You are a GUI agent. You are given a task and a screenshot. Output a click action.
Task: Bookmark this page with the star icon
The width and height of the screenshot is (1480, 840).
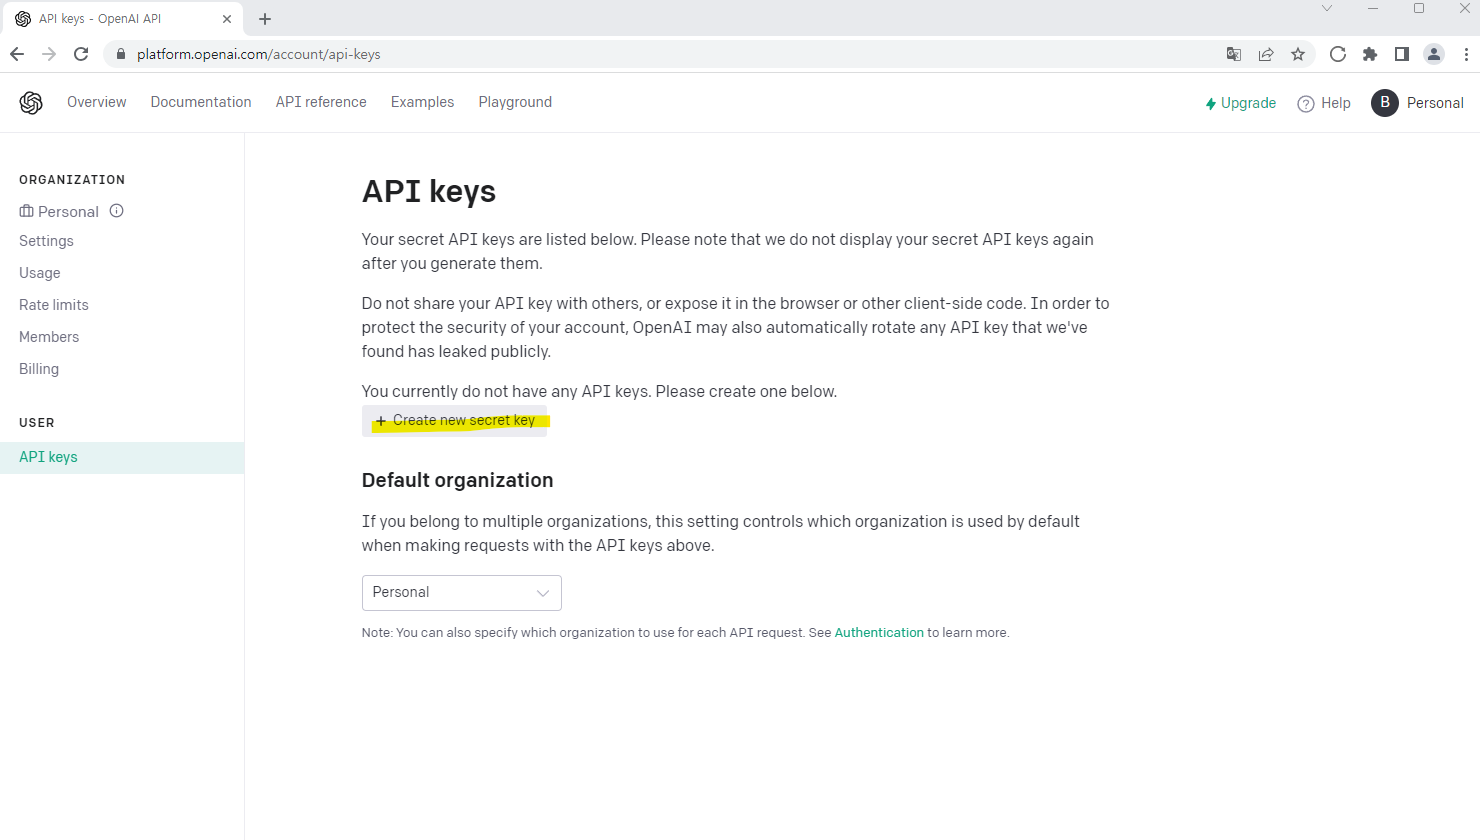click(x=1298, y=54)
